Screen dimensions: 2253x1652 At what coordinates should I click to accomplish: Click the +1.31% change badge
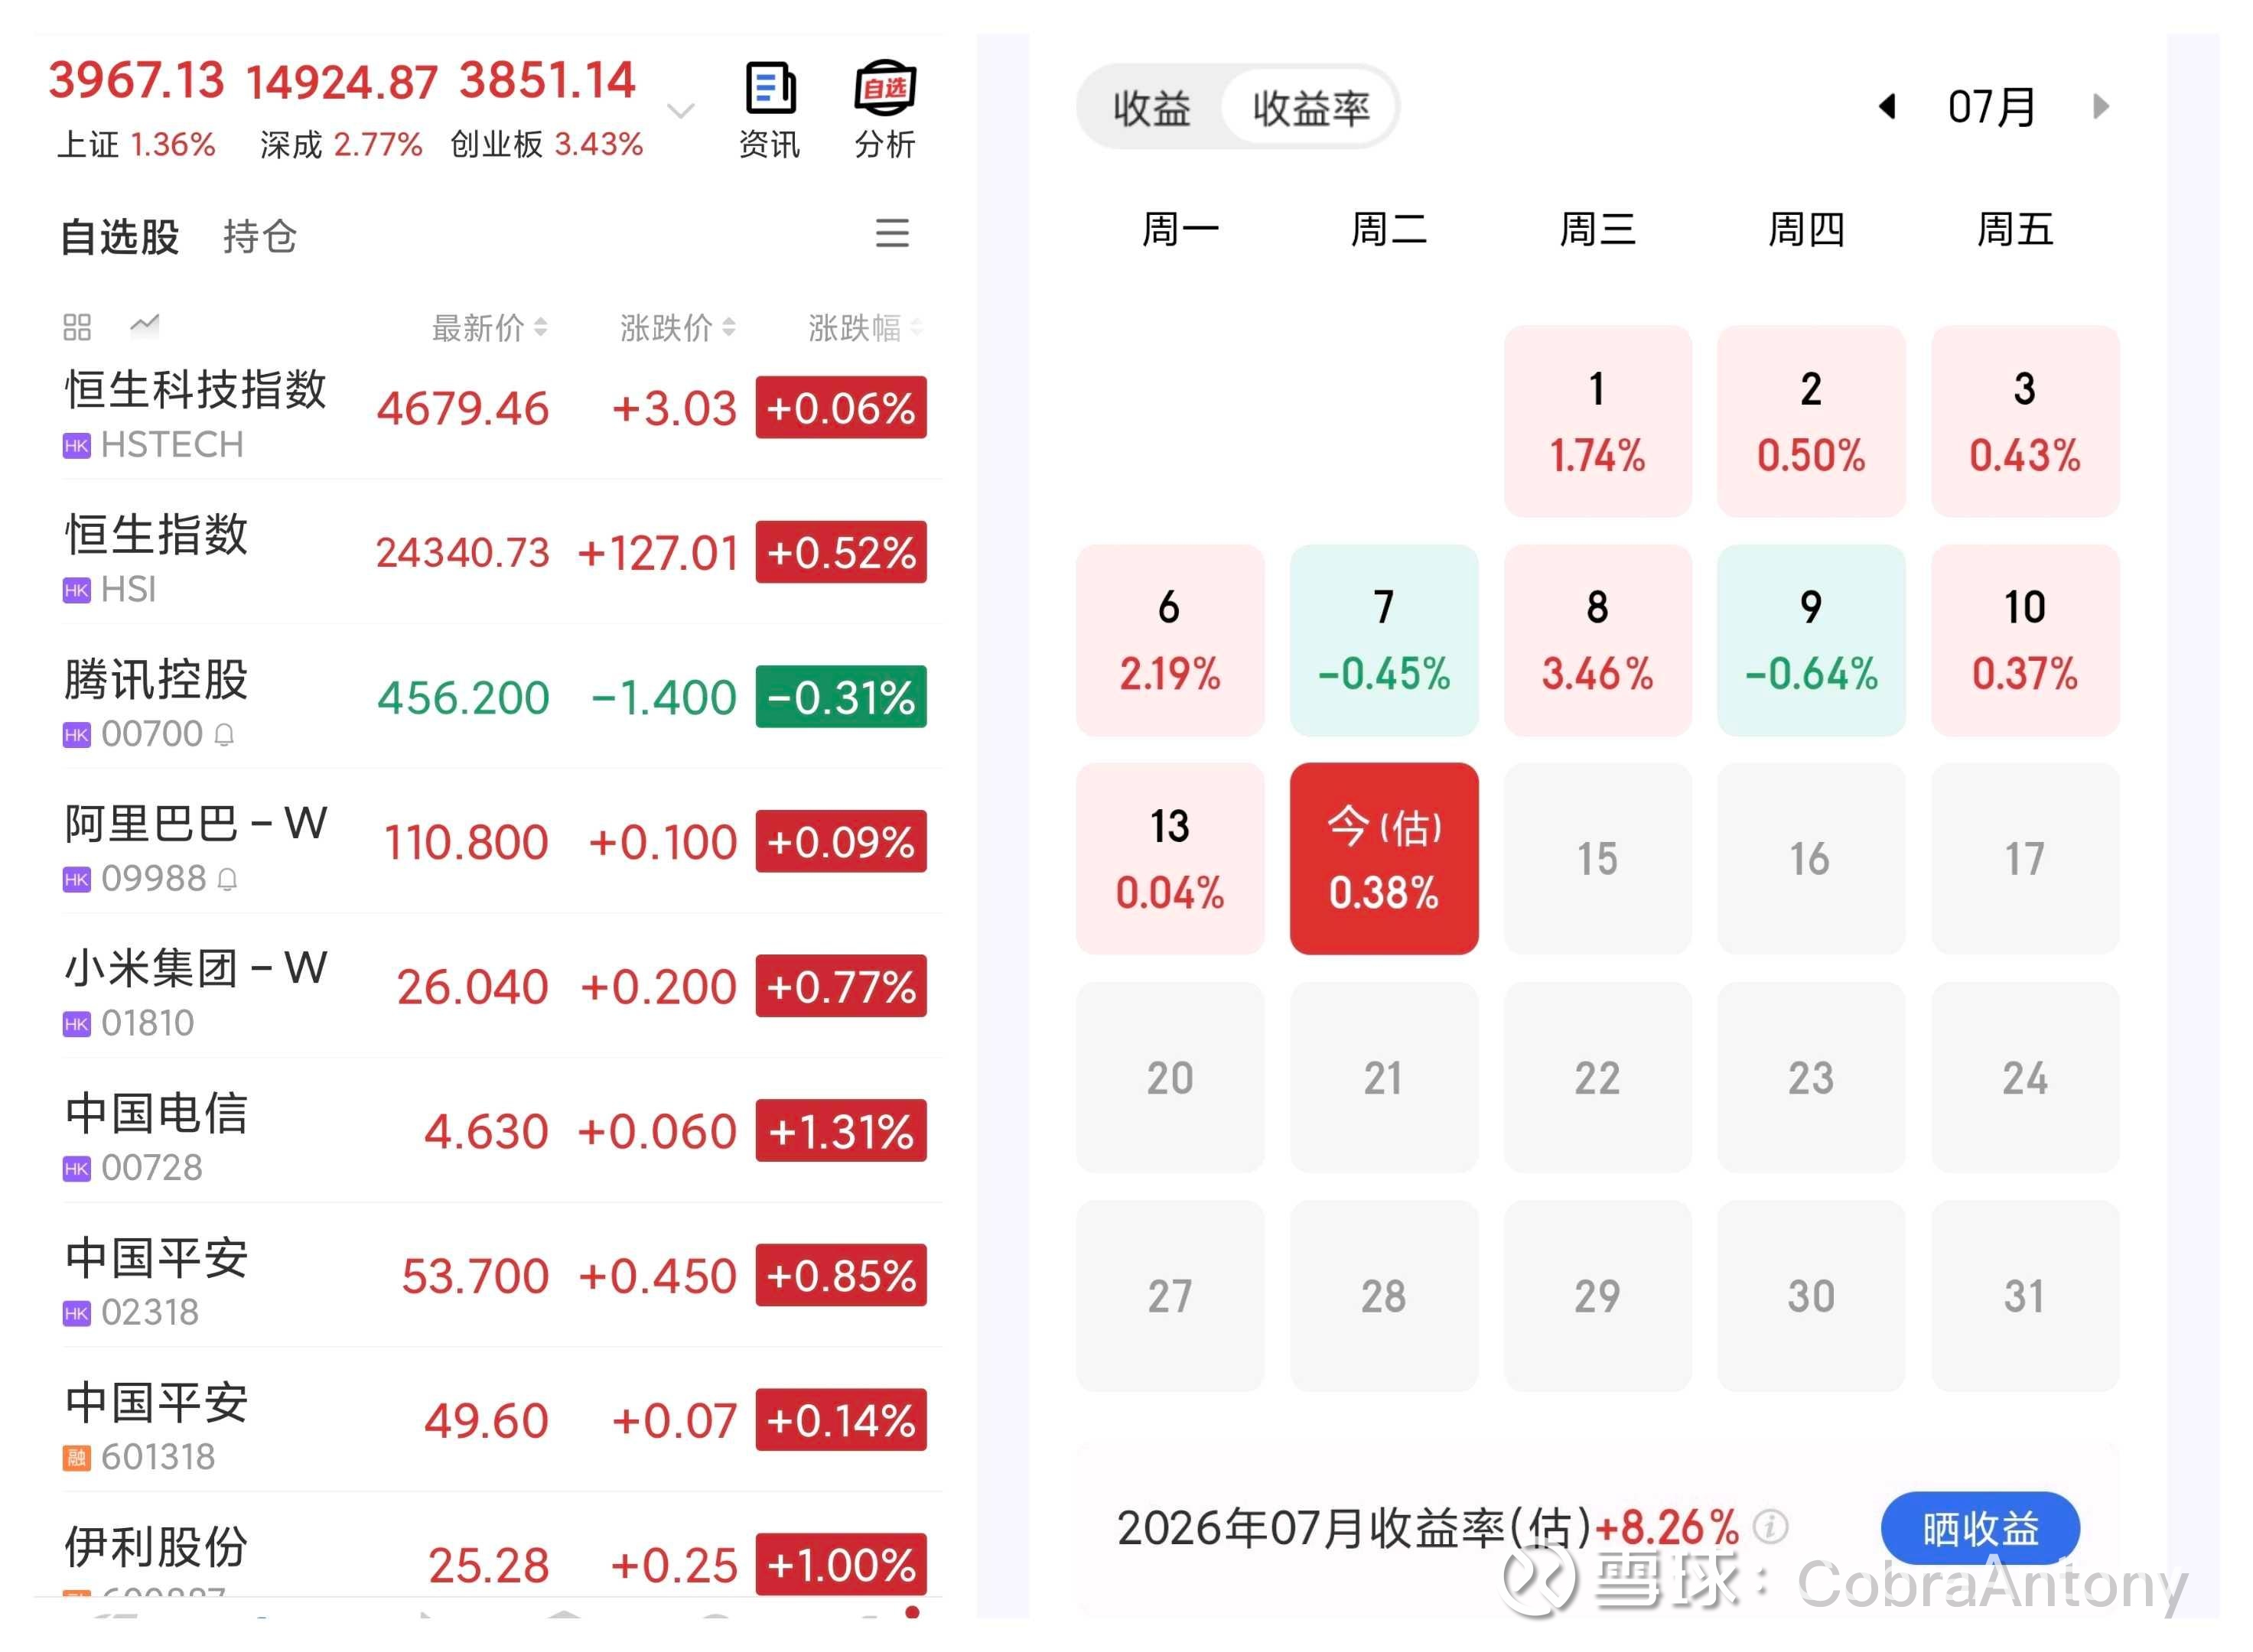click(x=841, y=1131)
